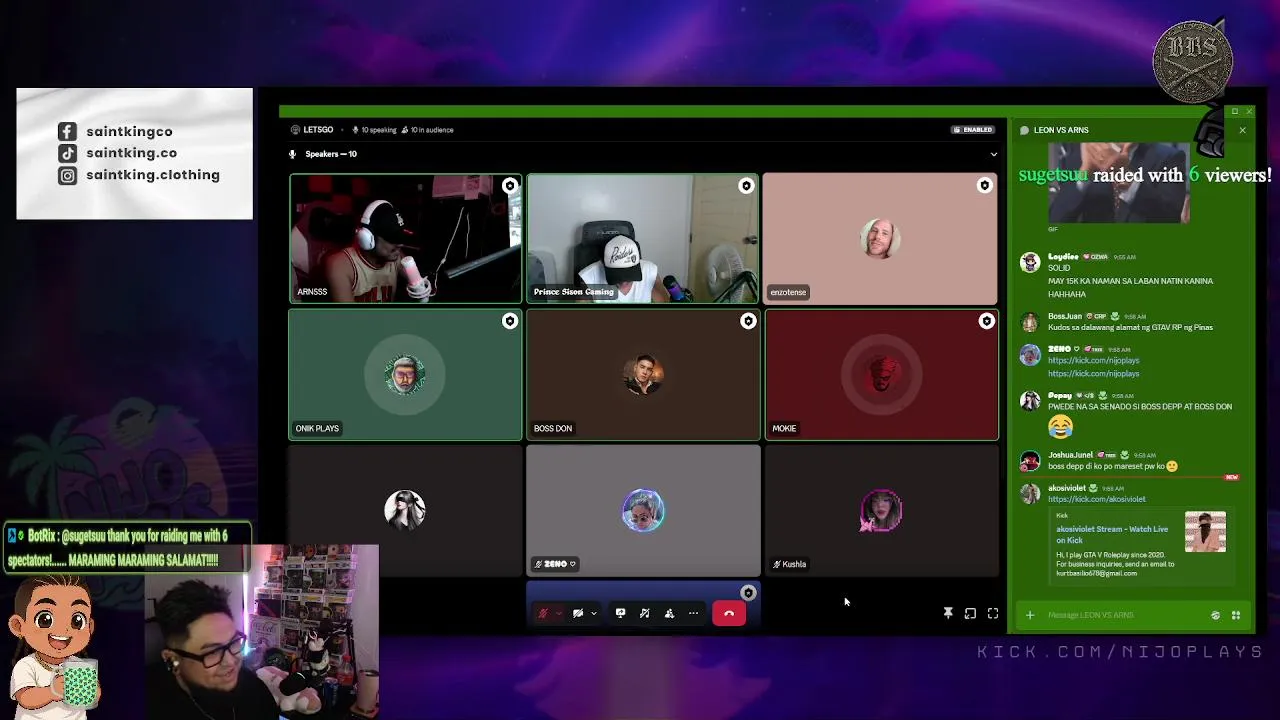This screenshot has height=720, width=1280.
Task: Click the pop-out window icon
Action: [970, 613]
